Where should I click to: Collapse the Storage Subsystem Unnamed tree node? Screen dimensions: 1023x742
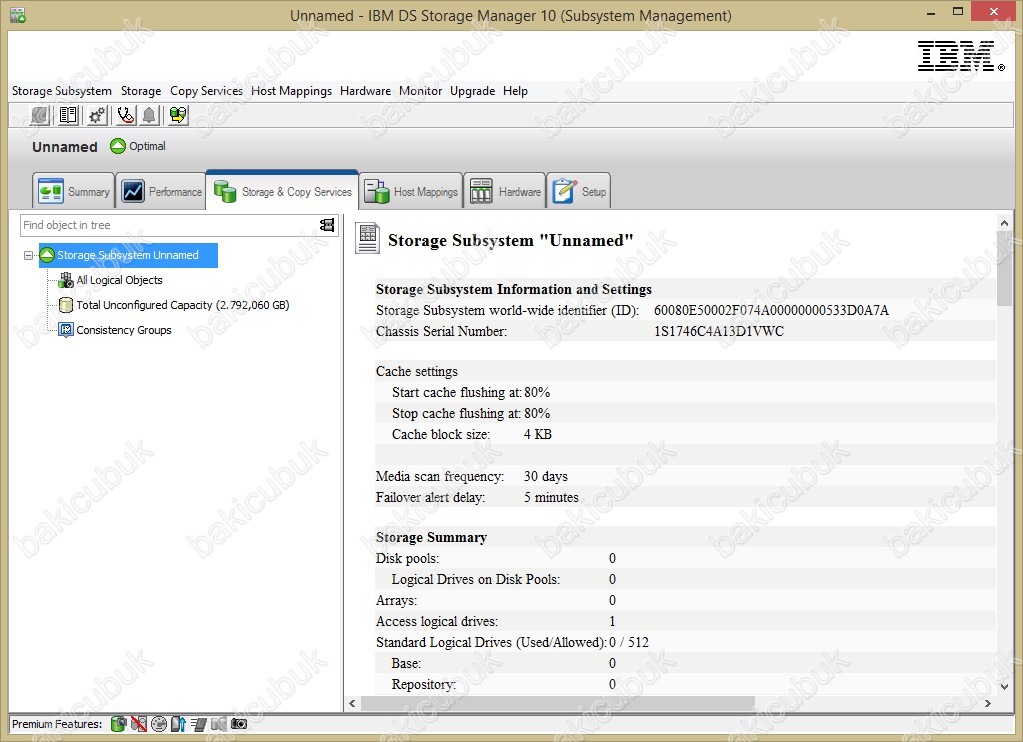tap(28, 256)
